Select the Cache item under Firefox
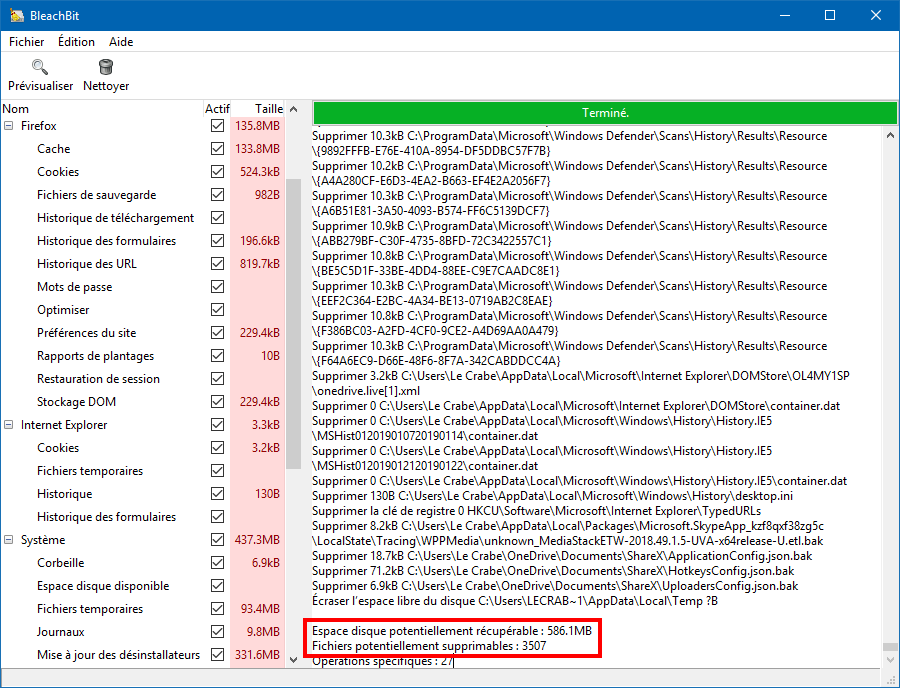Screen dimensions: 900x688 pos(53,149)
